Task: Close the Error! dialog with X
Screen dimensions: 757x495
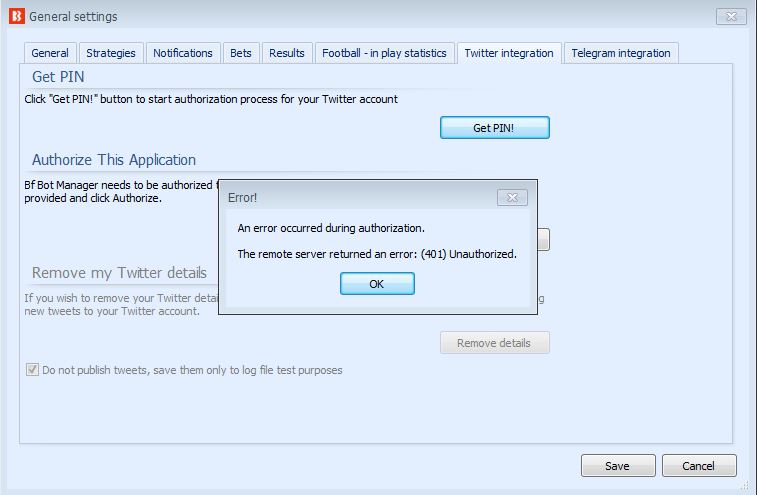Action: pos(512,198)
